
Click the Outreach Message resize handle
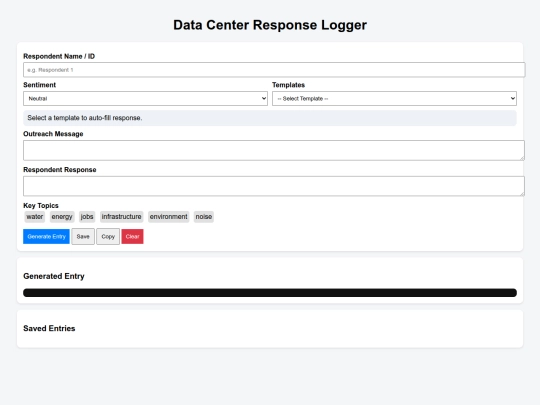[522, 158]
